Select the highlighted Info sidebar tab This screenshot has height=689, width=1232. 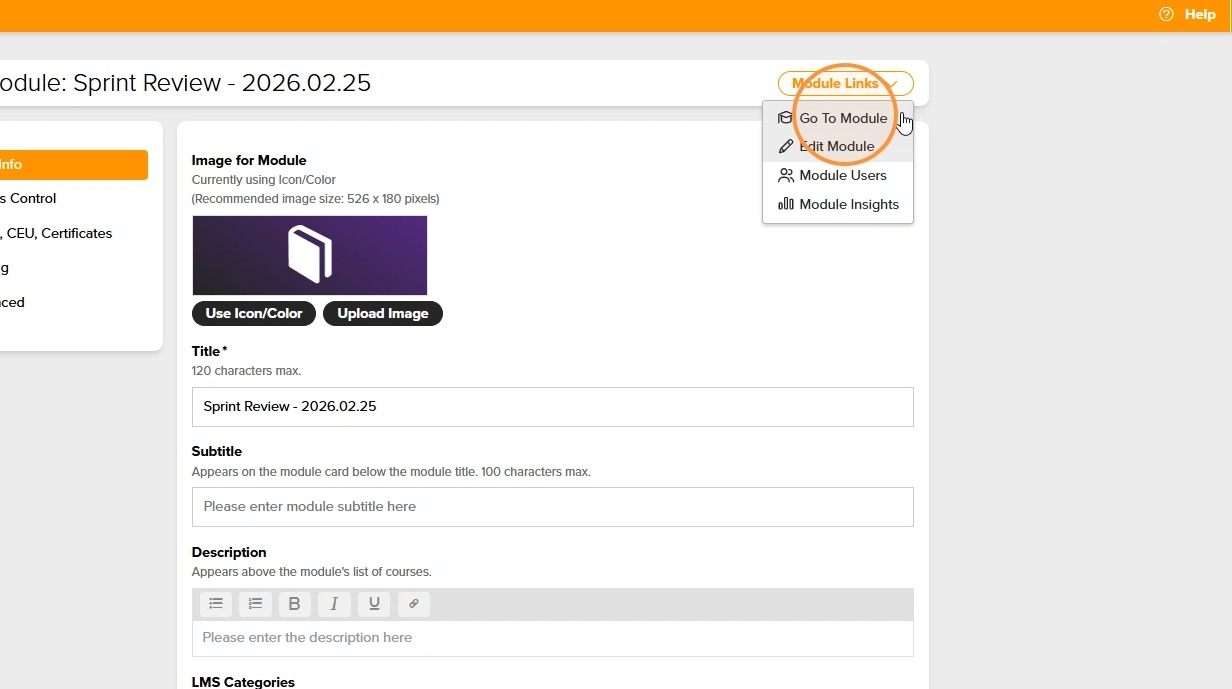(x=74, y=165)
